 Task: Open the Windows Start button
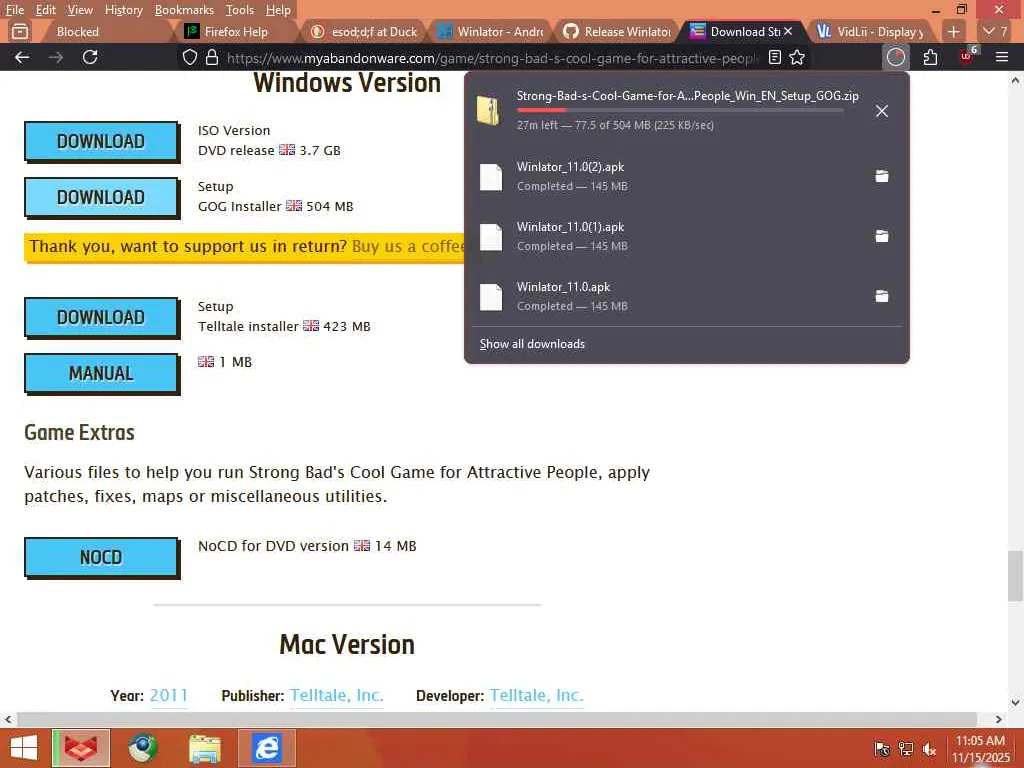tap(24, 748)
